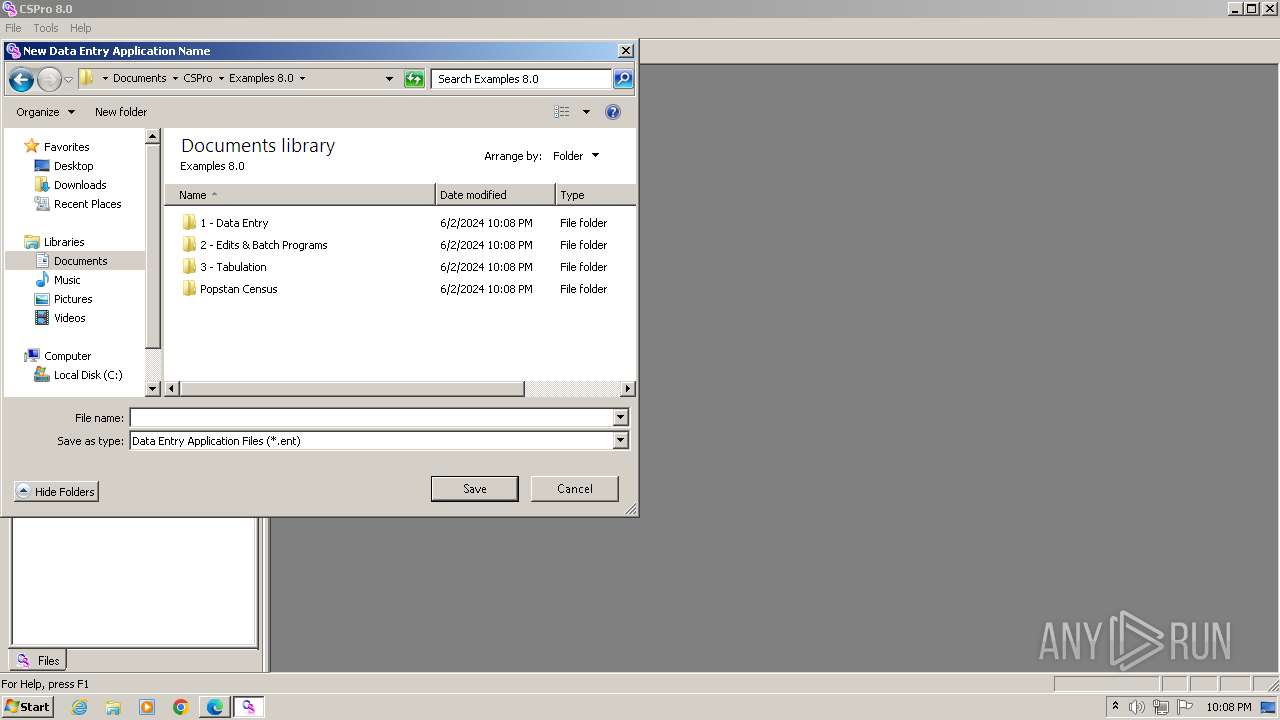Open the Arrange by Folder dropdown
Image resolution: width=1280 pixels, height=720 pixels.
(576, 156)
